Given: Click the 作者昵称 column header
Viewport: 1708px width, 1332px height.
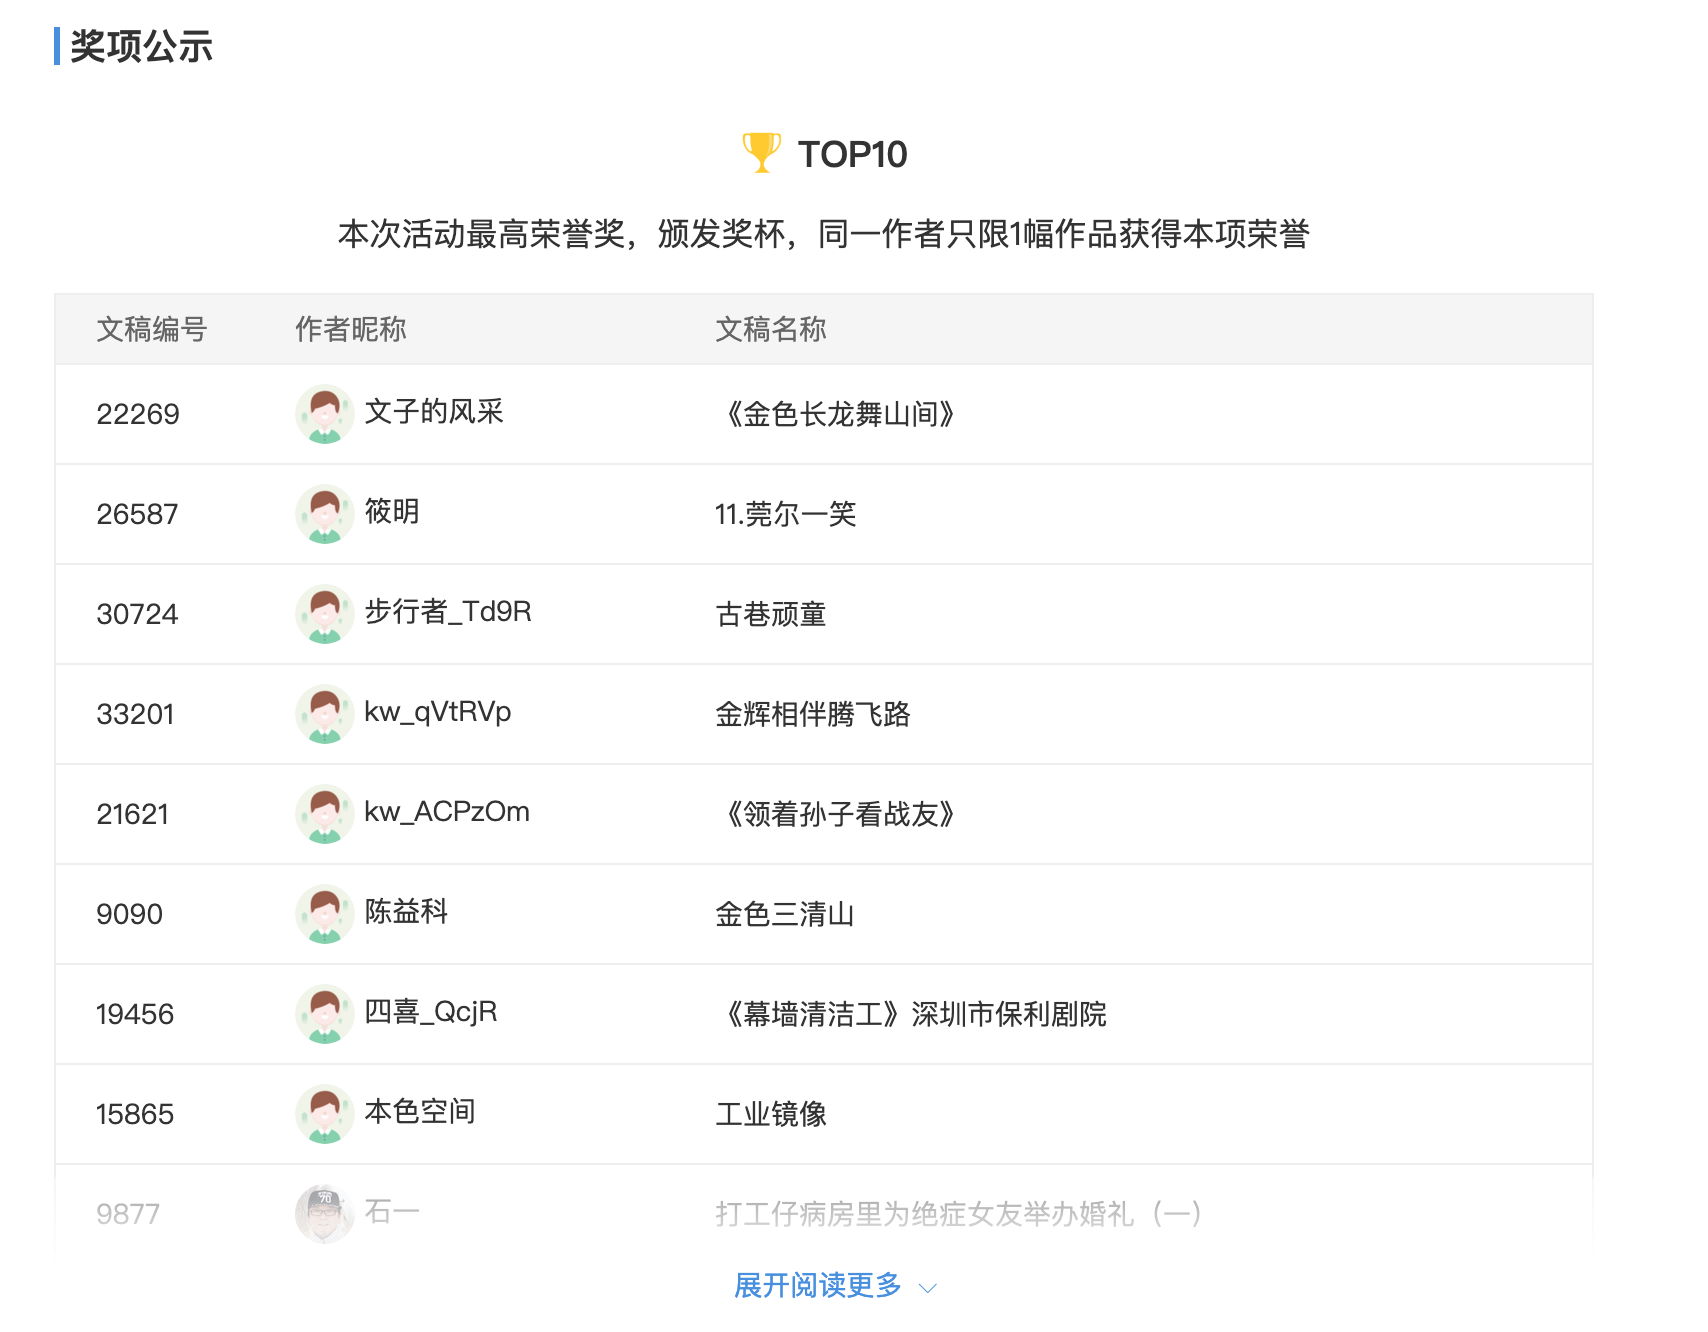Looking at the screenshot, I should [351, 329].
